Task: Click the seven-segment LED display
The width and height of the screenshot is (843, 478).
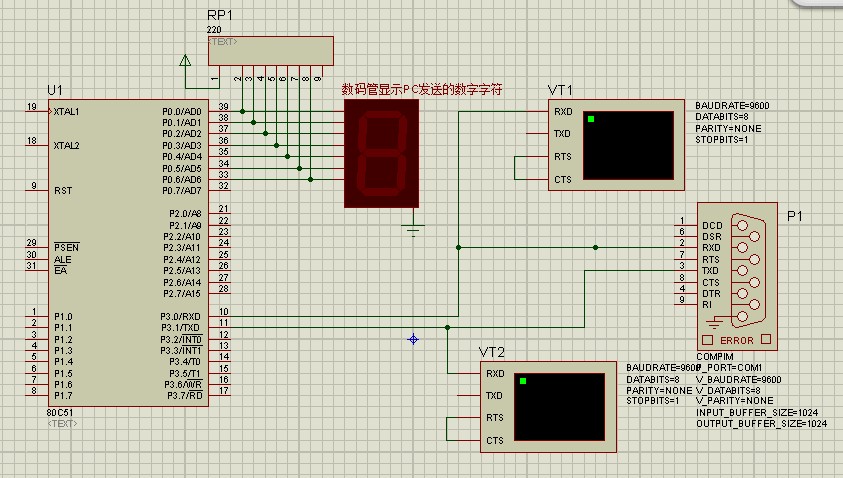Action: pyautogui.click(x=381, y=153)
